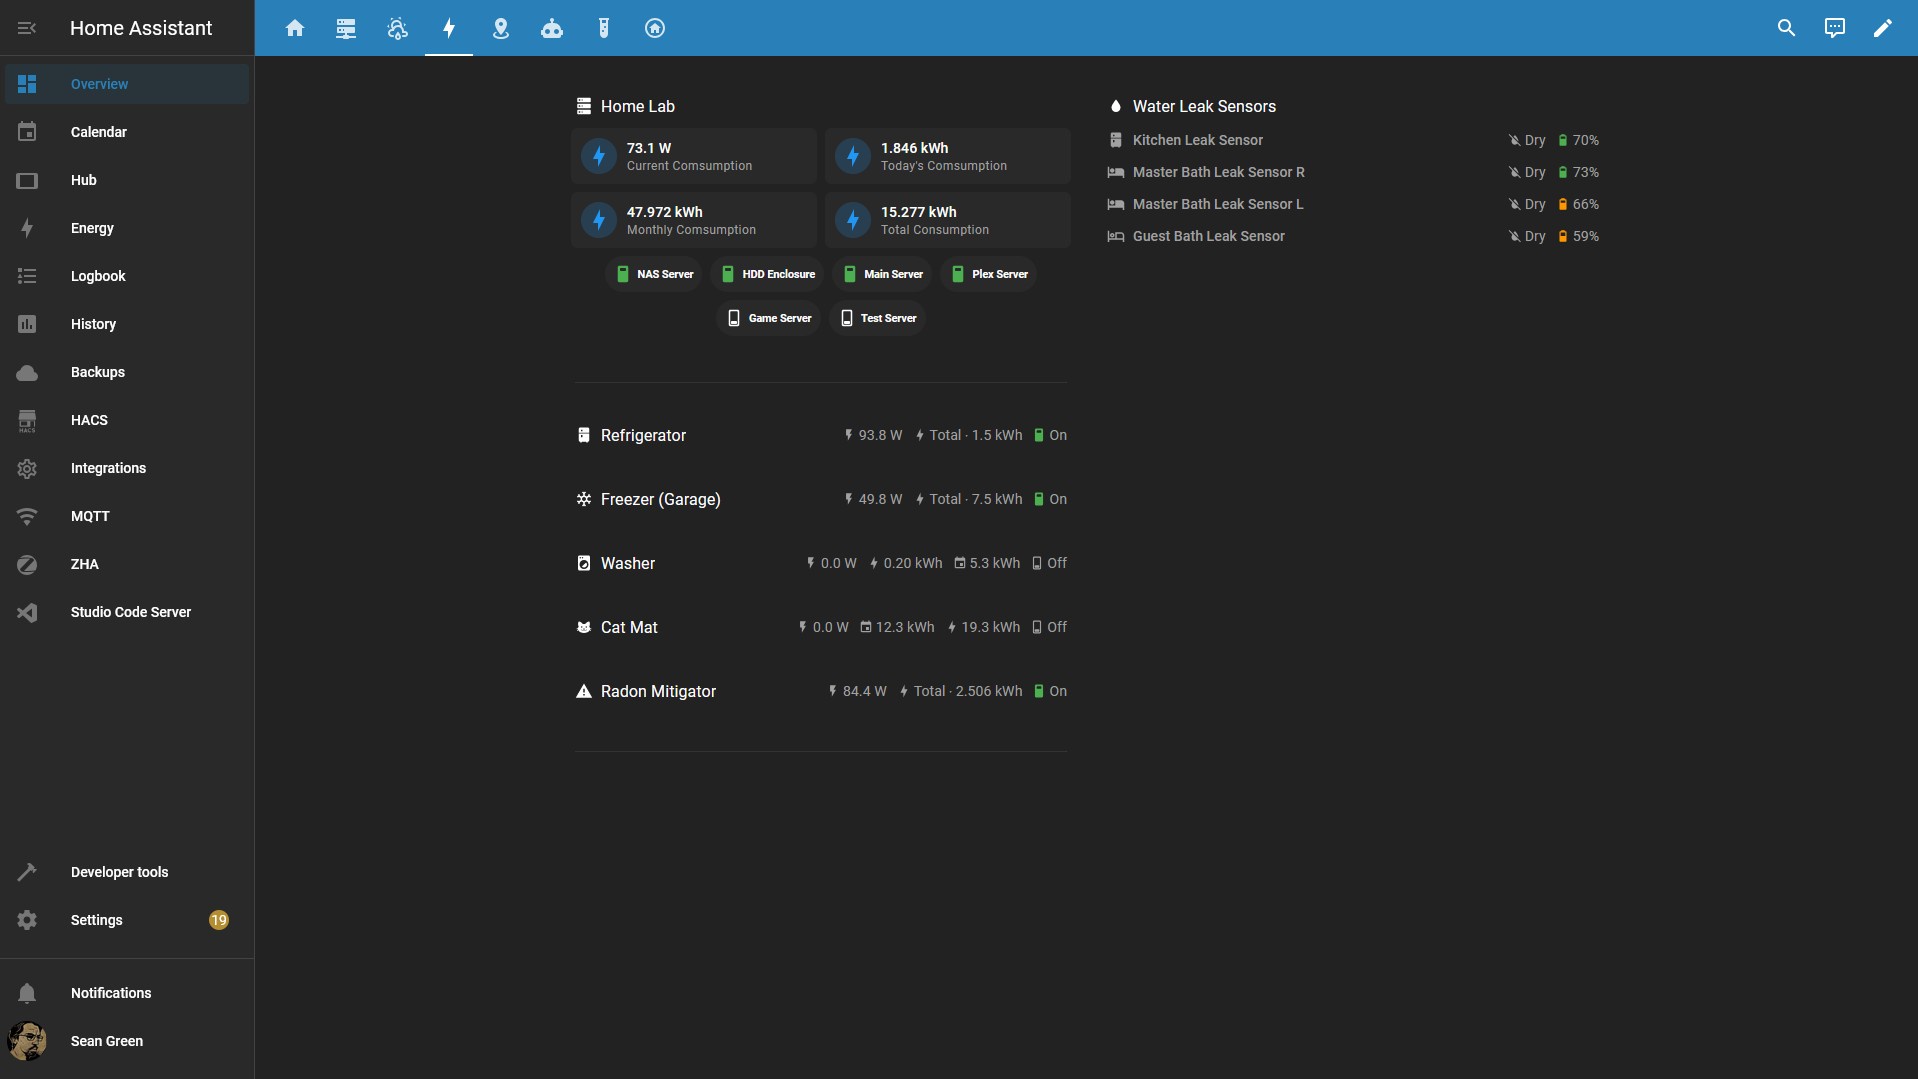Screen dimensions: 1918x1079
Task: Open Washer 5.3 kWh energy value
Action: pos(987,563)
